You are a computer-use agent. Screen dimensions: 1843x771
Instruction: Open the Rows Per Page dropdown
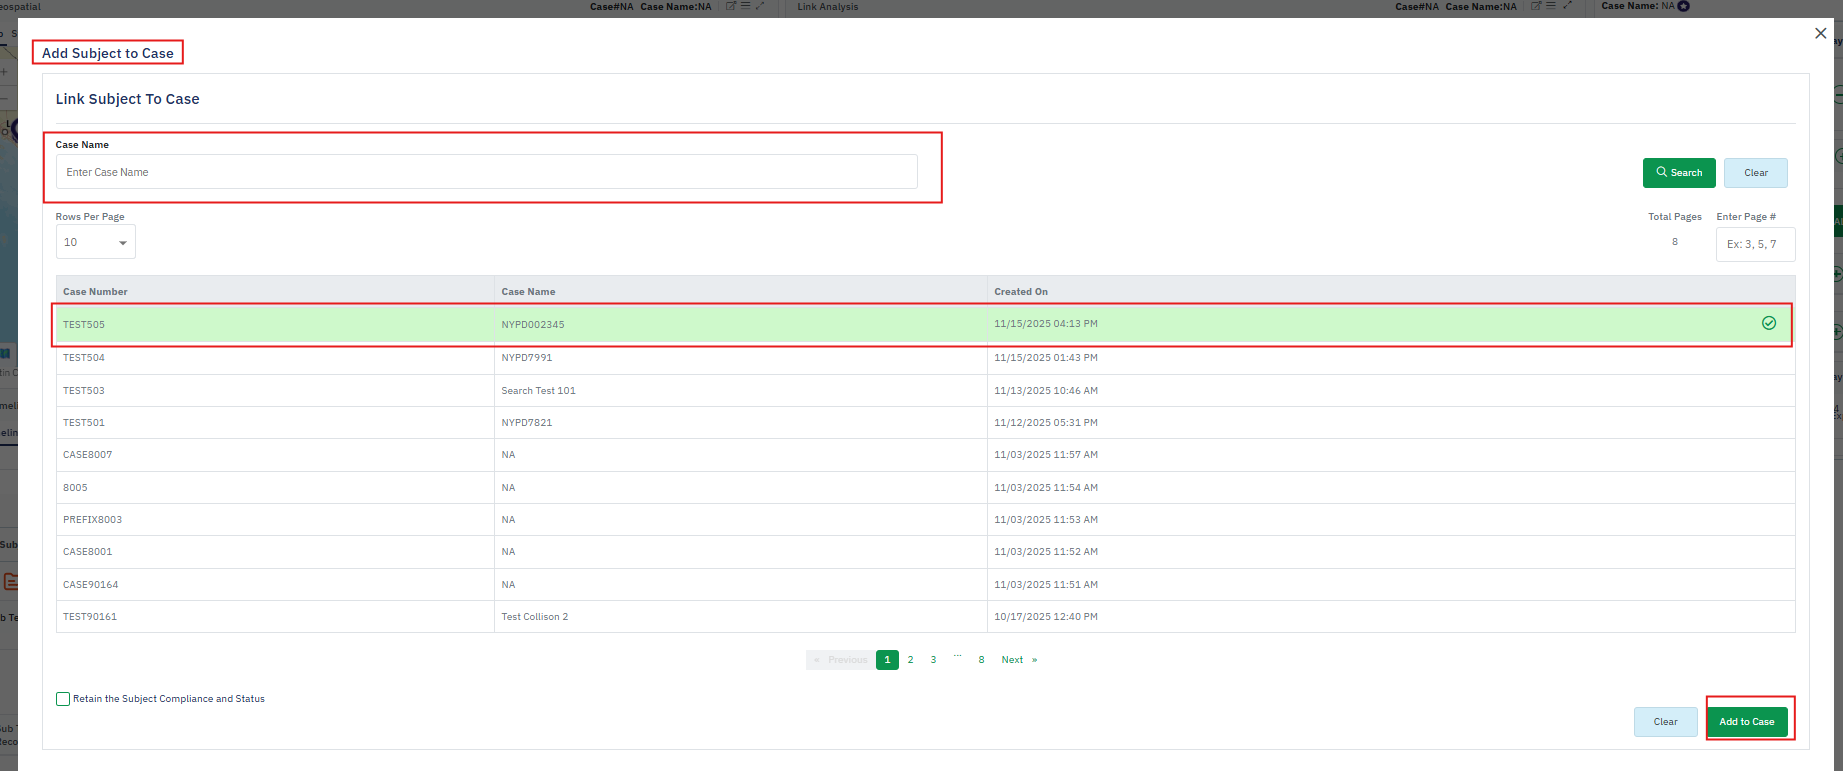96,242
